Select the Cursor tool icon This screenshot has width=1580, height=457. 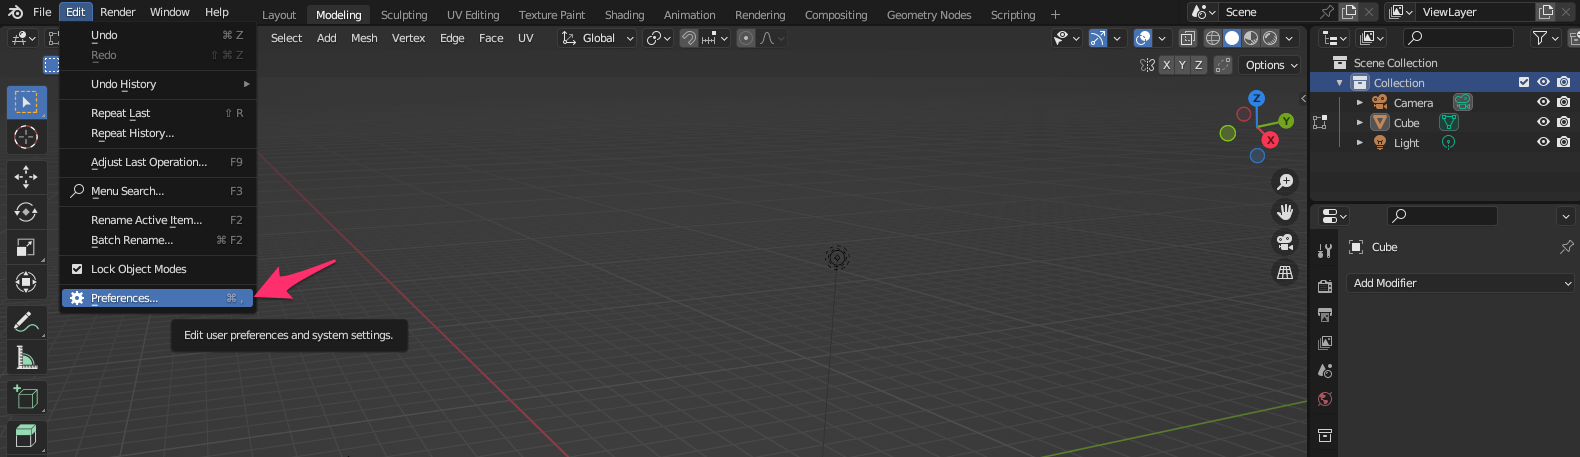pyautogui.click(x=26, y=137)
